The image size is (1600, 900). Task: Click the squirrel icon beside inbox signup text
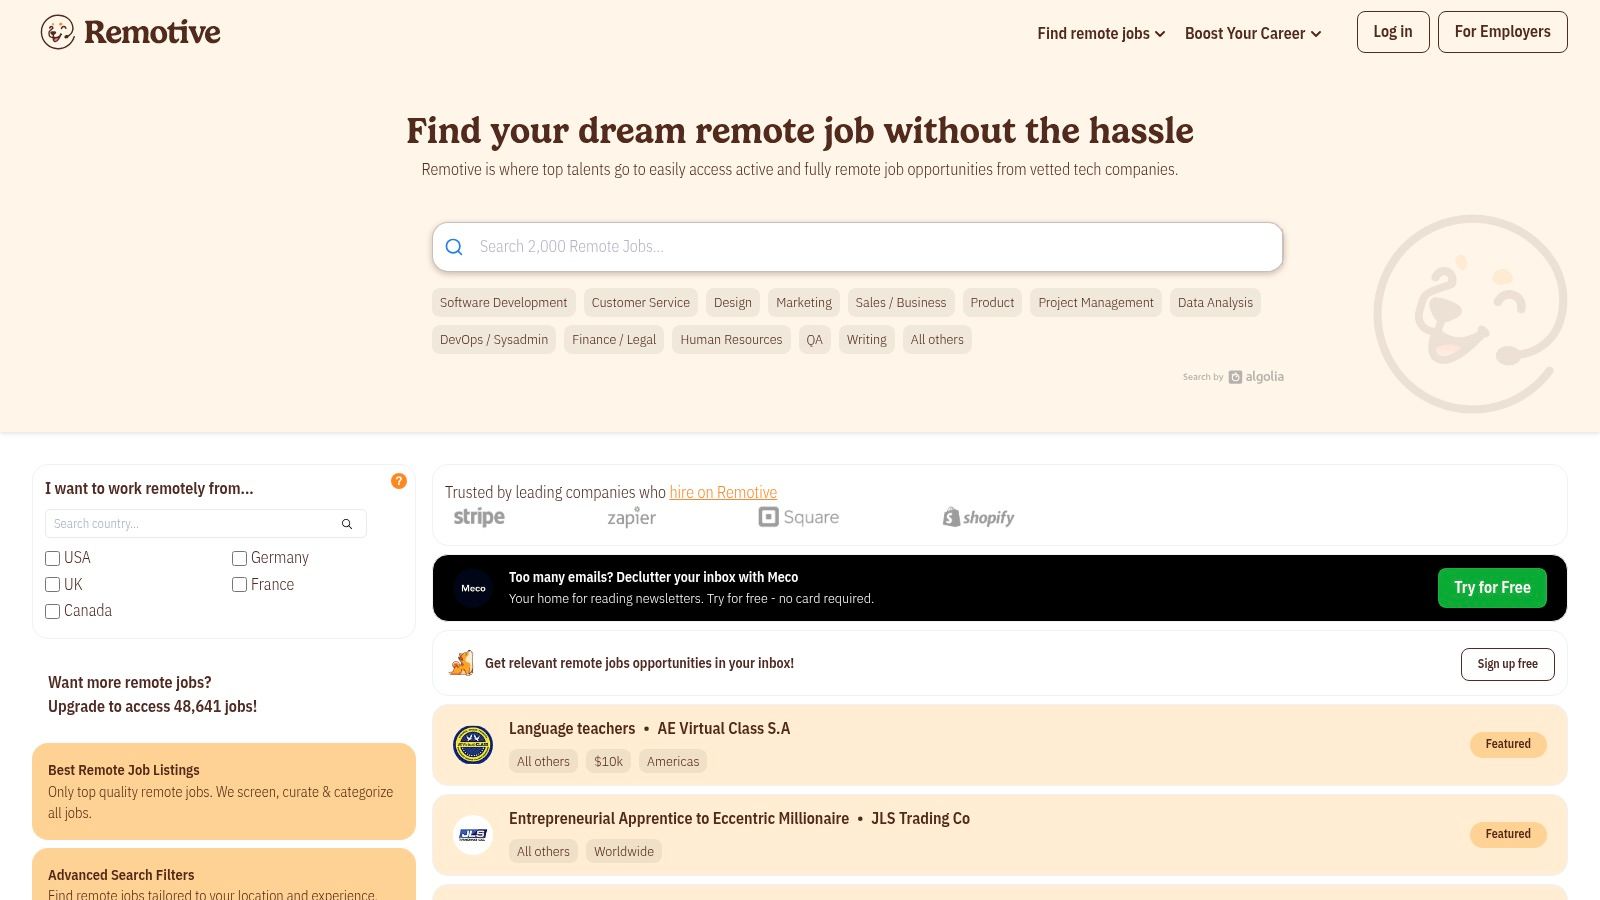(461, 663)
